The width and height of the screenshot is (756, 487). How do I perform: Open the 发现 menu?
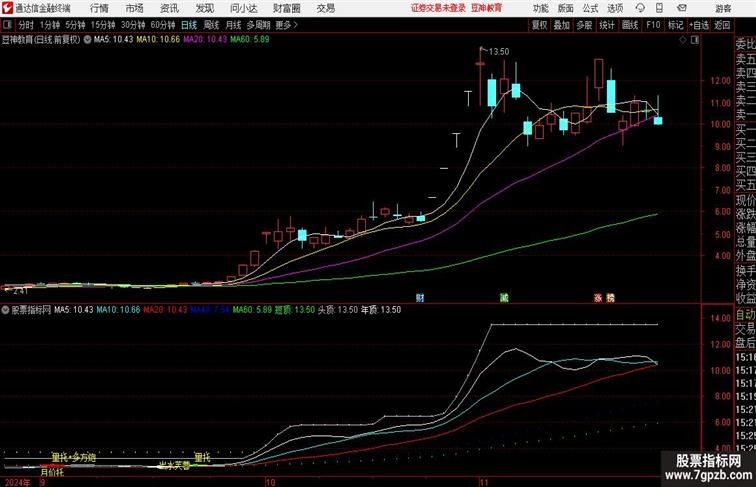(204, 8)
